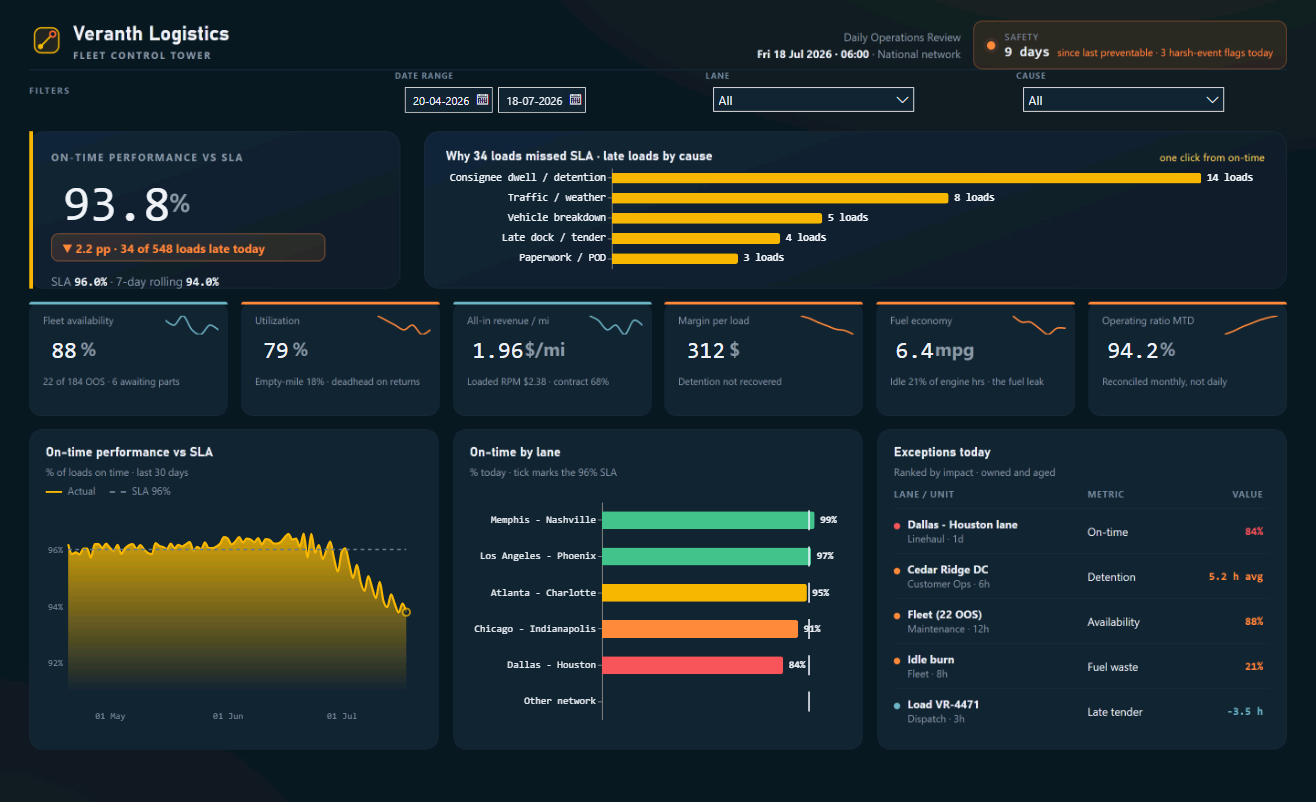Edit the end date field 18-07-2026

541,100
